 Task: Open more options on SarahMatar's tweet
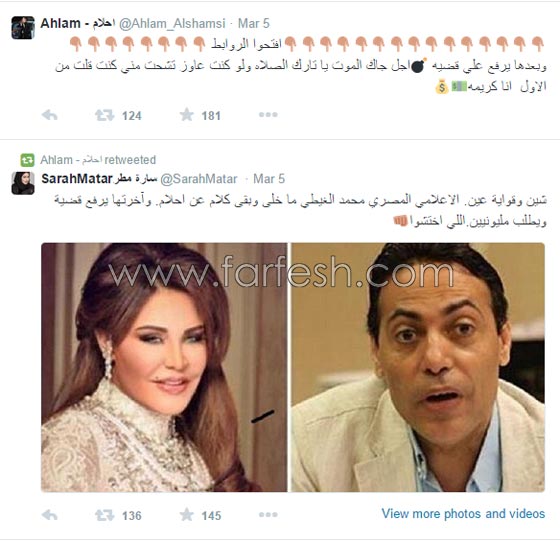(268, 514)
